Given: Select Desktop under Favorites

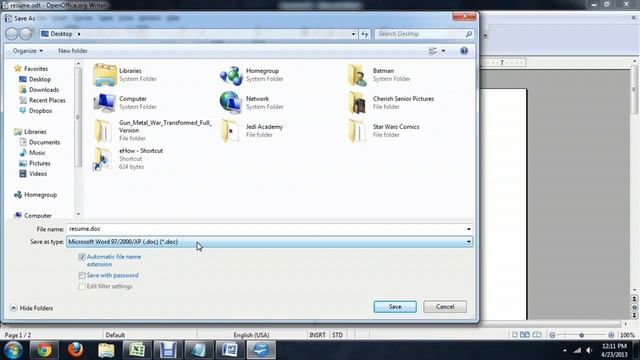Looking at the screenshot, I should [35, 79].
